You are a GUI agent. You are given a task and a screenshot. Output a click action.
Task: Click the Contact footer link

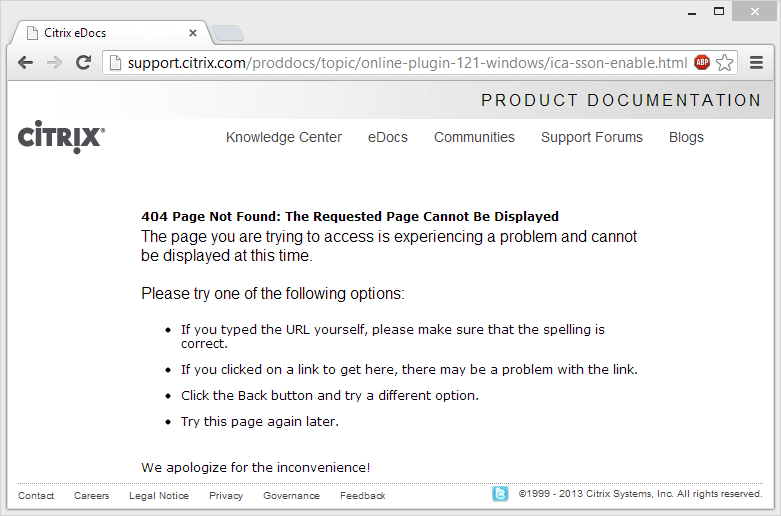(x=36, y=496)
